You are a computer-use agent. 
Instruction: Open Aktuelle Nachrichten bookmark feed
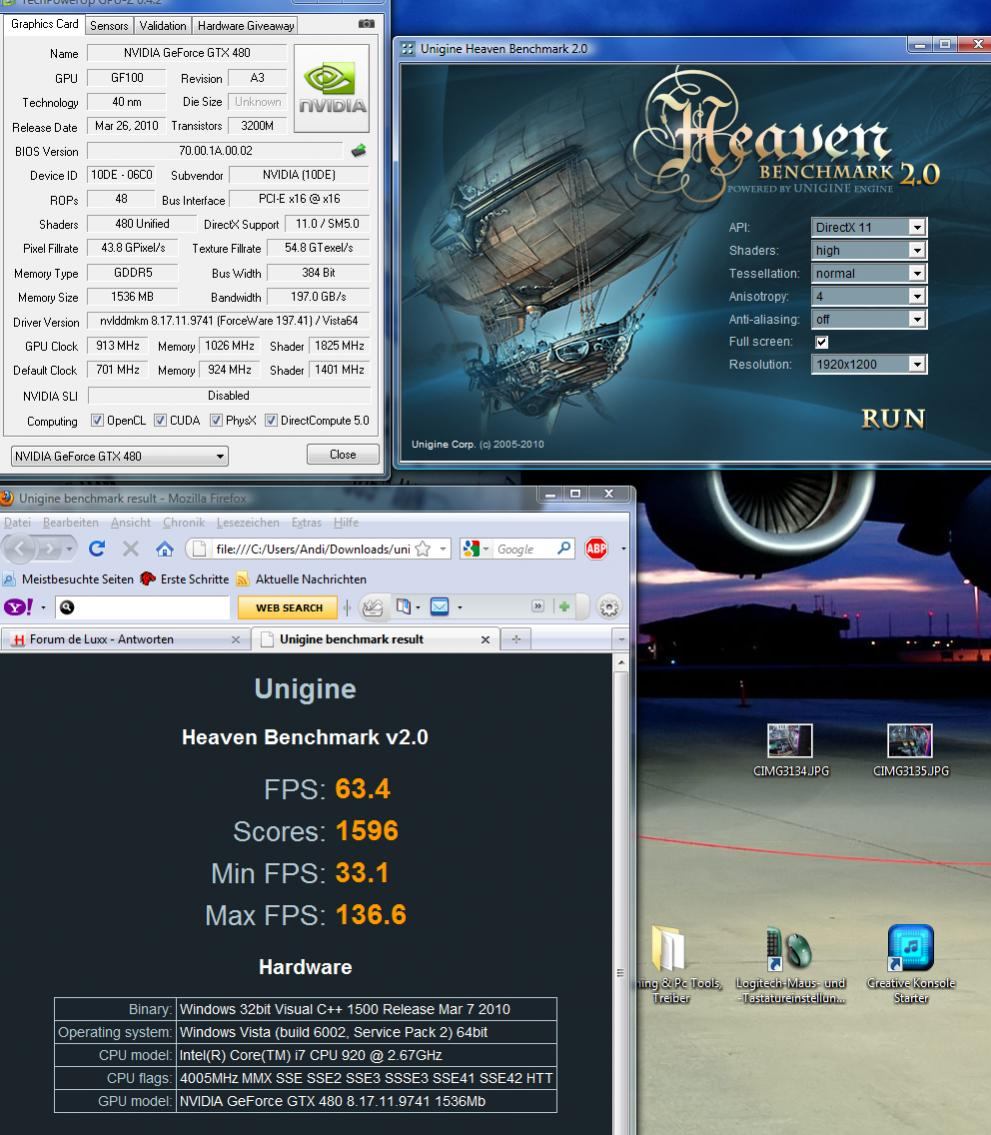tap(301, 579)
